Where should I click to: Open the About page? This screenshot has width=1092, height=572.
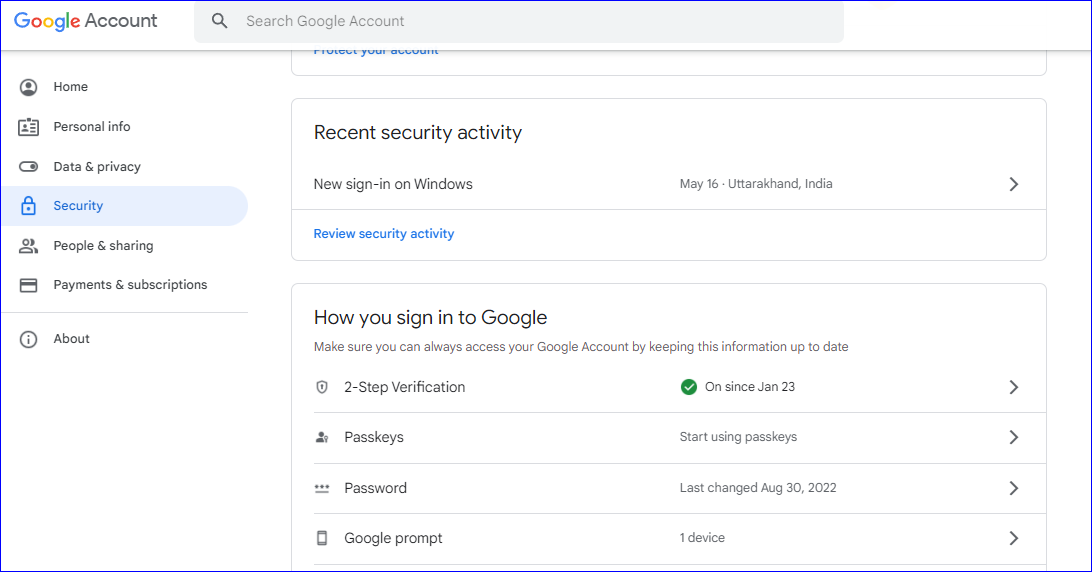pyautogui.click(x=125, y=339)
